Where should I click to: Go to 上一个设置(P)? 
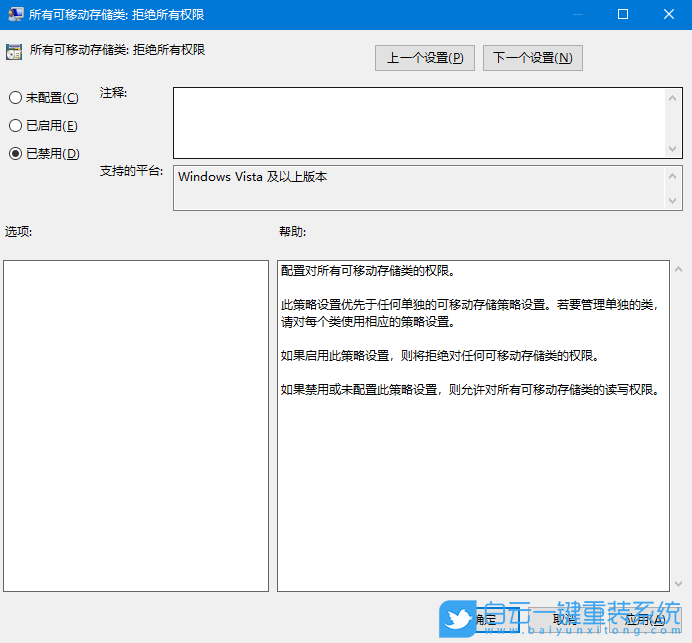pyautogui.click(x=425, y=58)
